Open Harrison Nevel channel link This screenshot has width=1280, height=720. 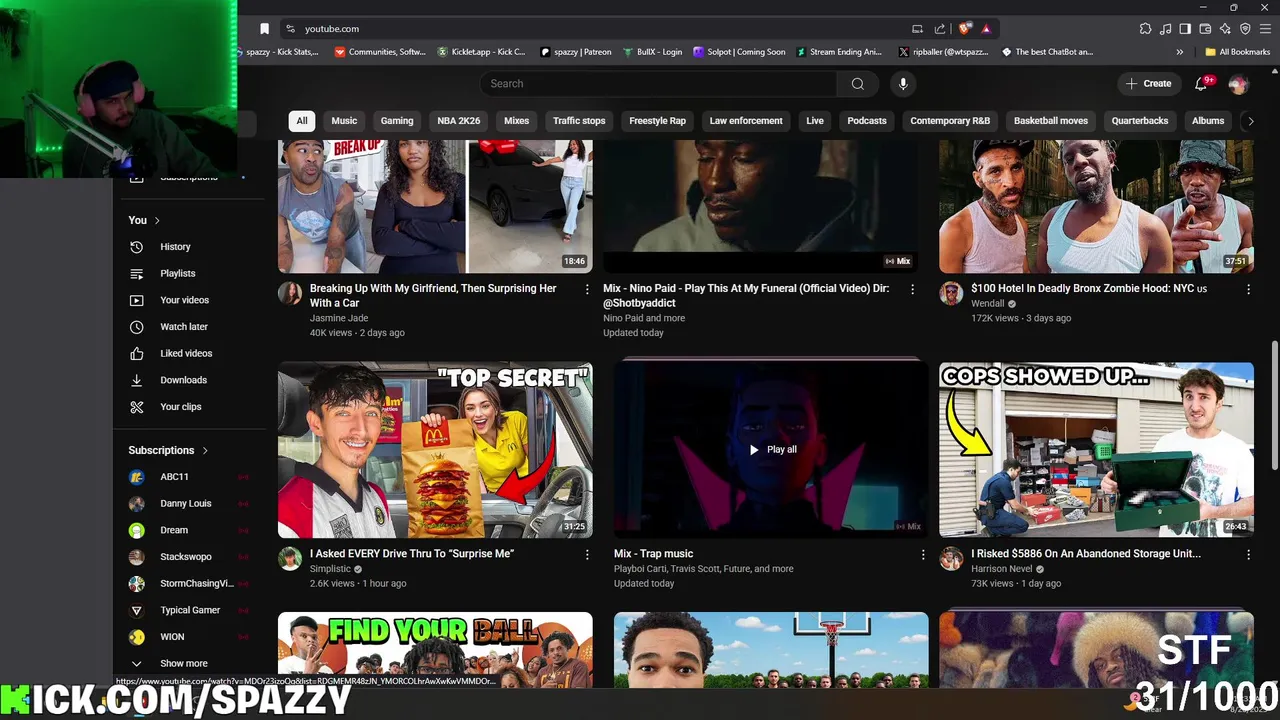coord(1002,569)
